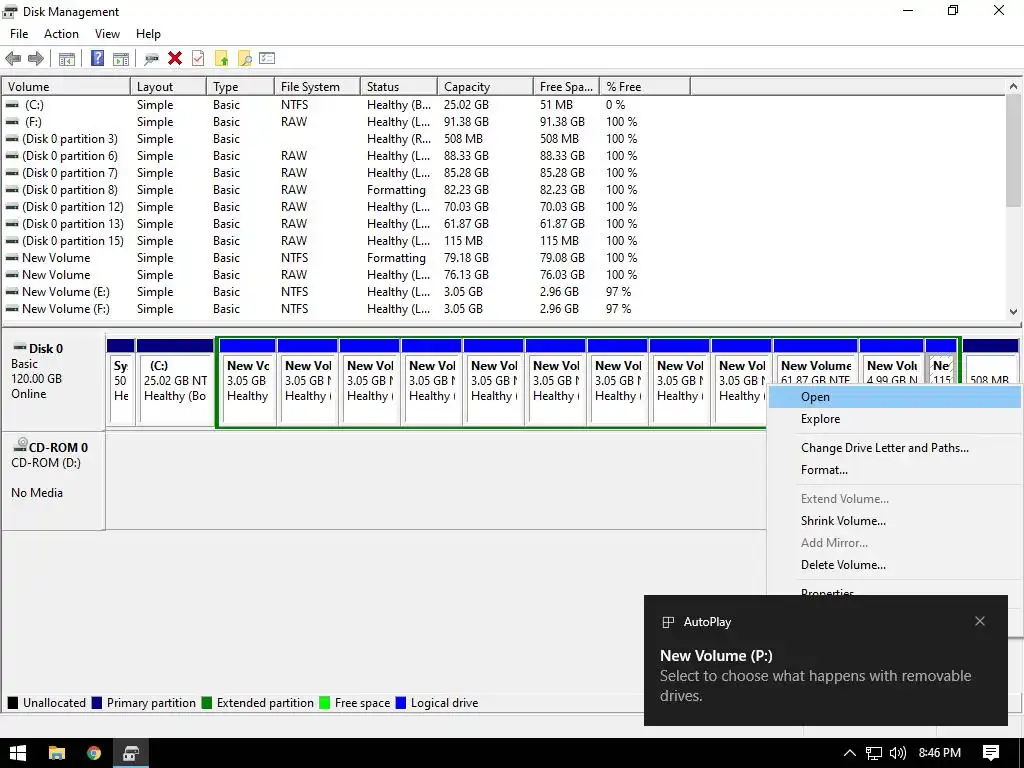Click the Properties checkmark-page toolbar icon
1024x768 pixels.
[198, 58]
